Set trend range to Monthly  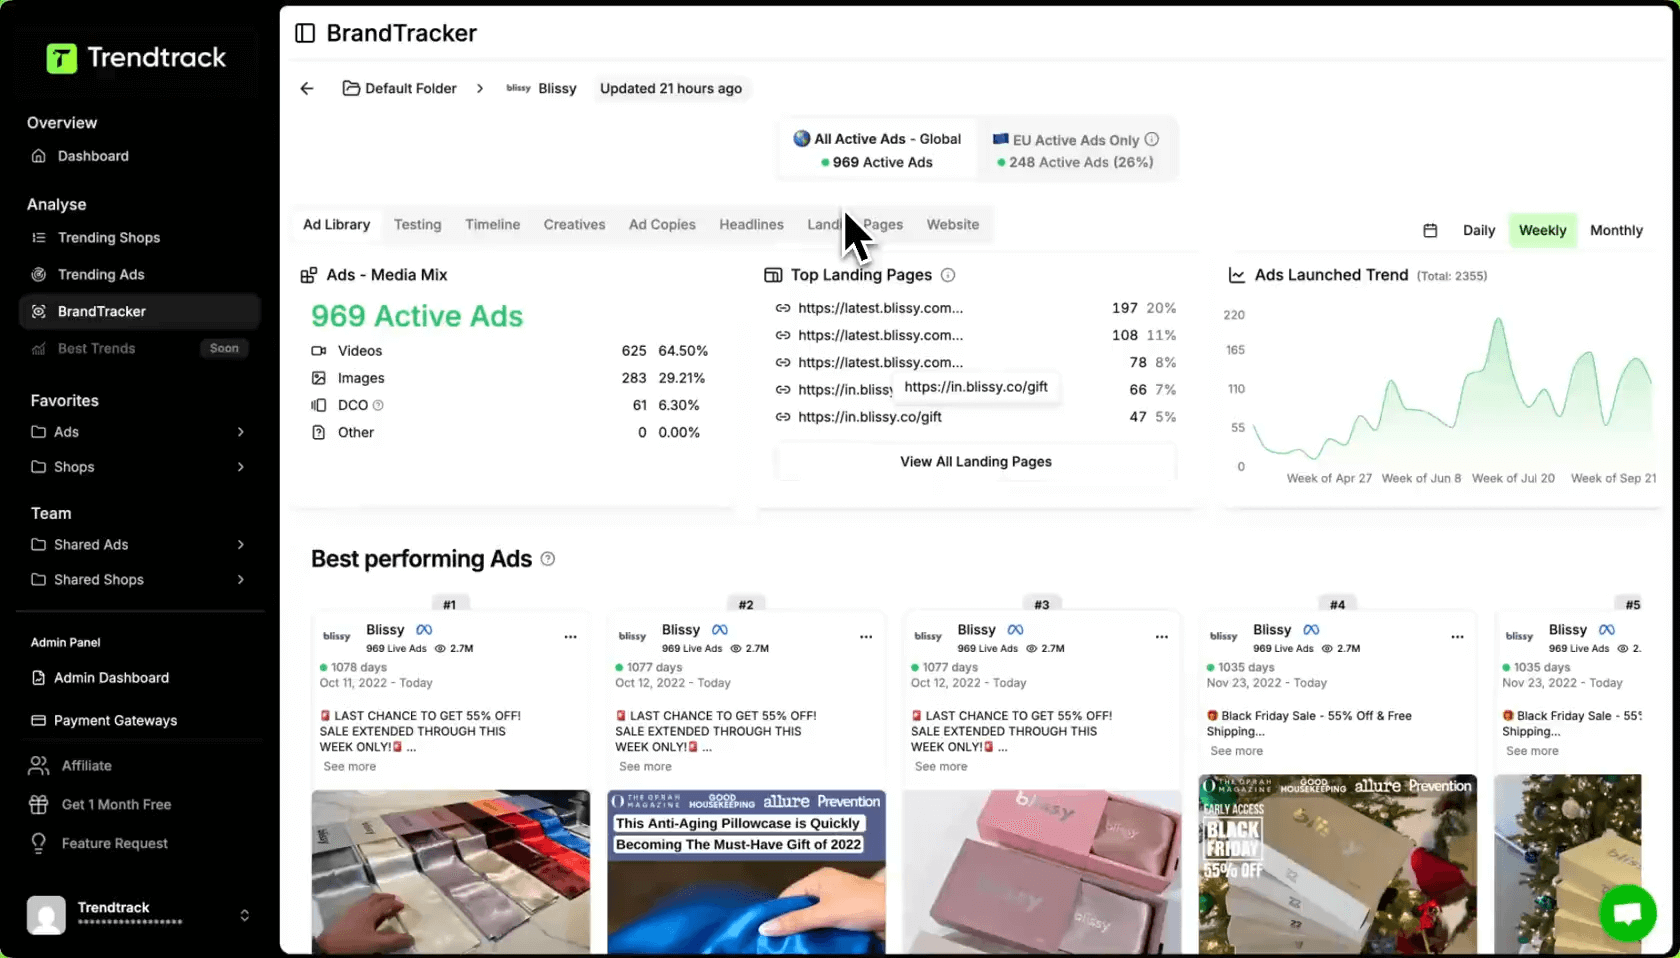1616,231
